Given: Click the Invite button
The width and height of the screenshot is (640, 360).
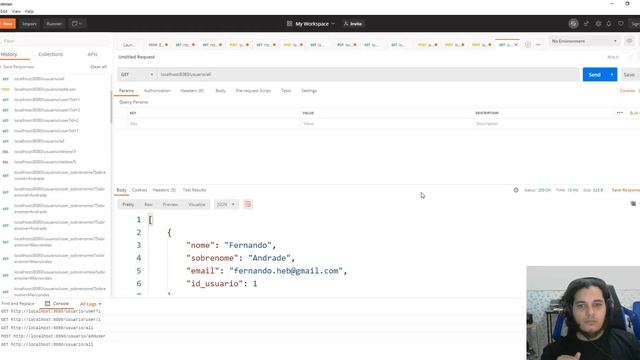Looking at the screenshot, I should (x=353, y=24).
